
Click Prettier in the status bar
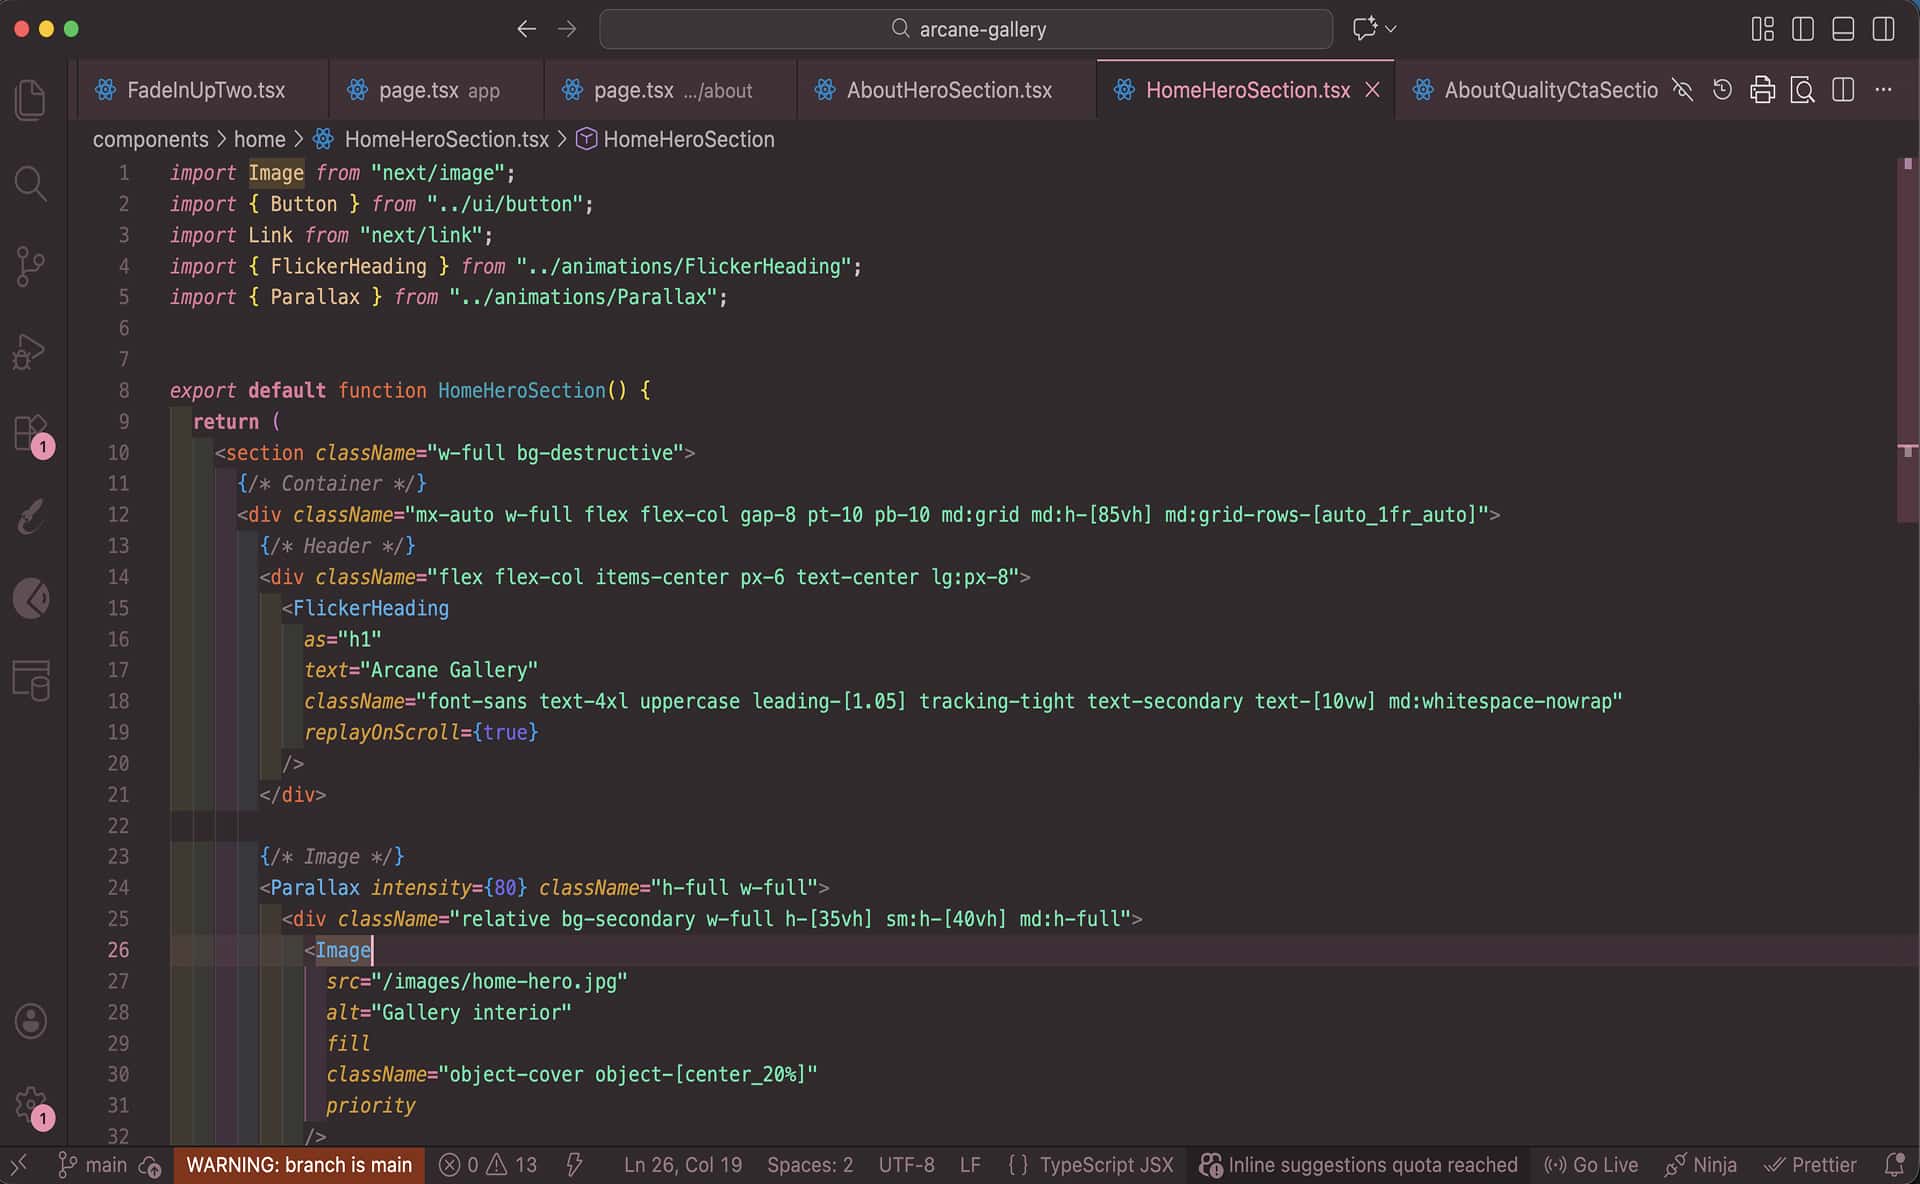1810,1165
